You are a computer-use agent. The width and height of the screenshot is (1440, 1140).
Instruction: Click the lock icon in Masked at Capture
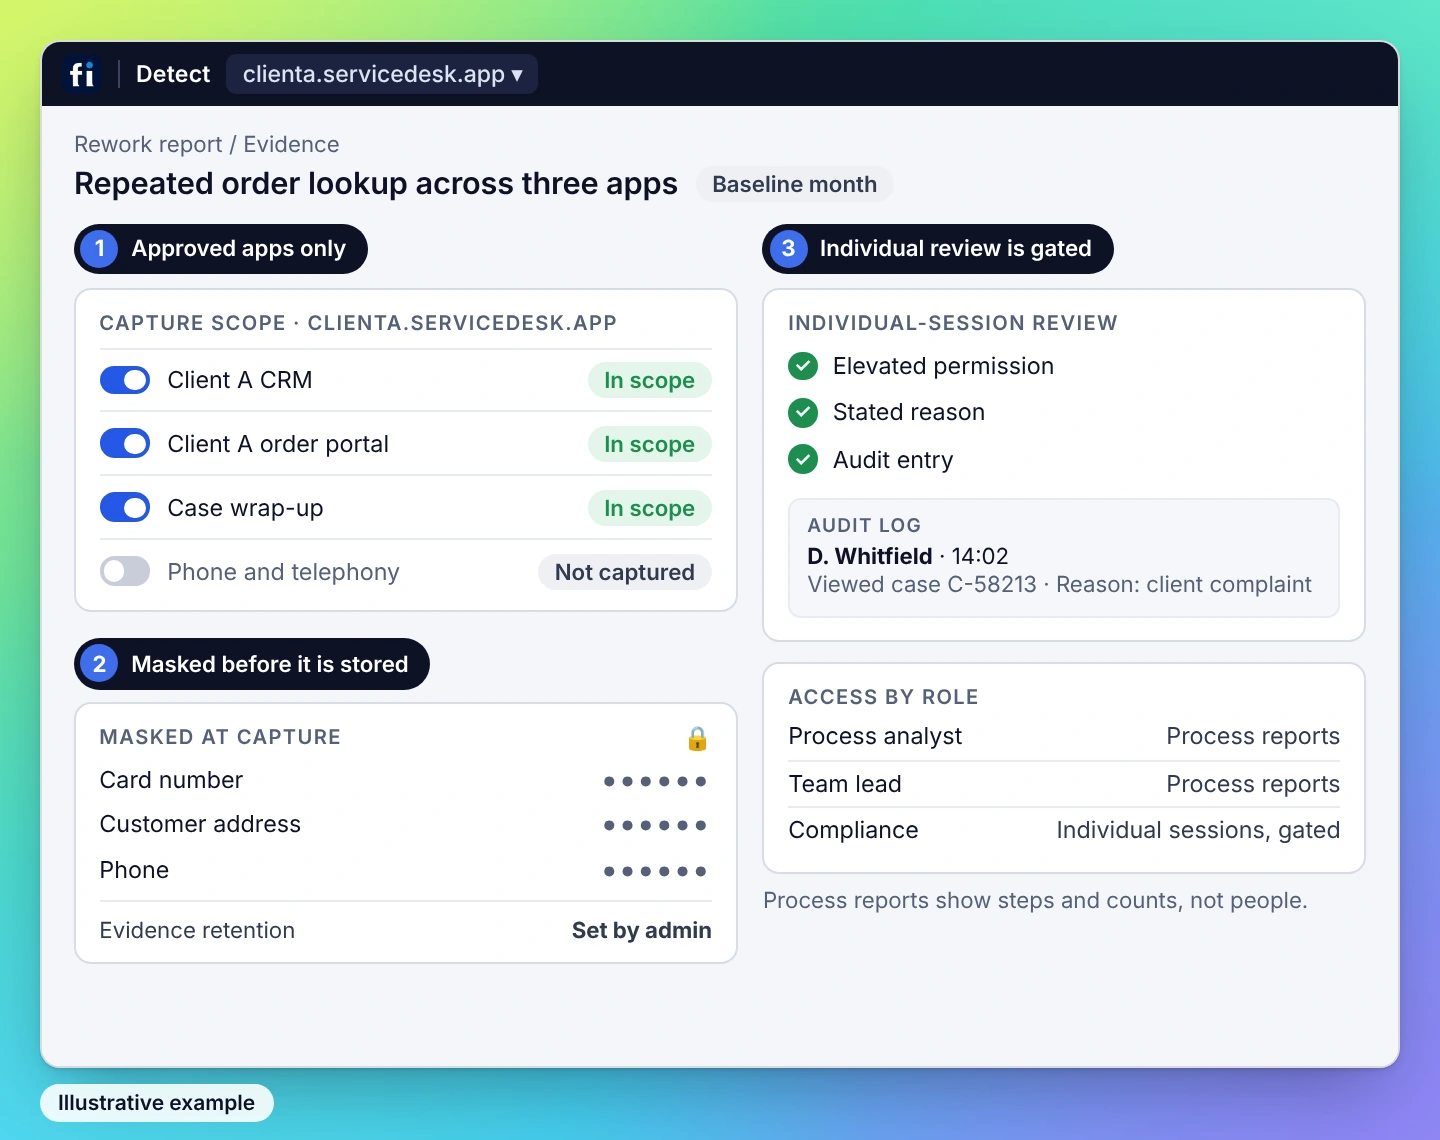click(697, 738)
